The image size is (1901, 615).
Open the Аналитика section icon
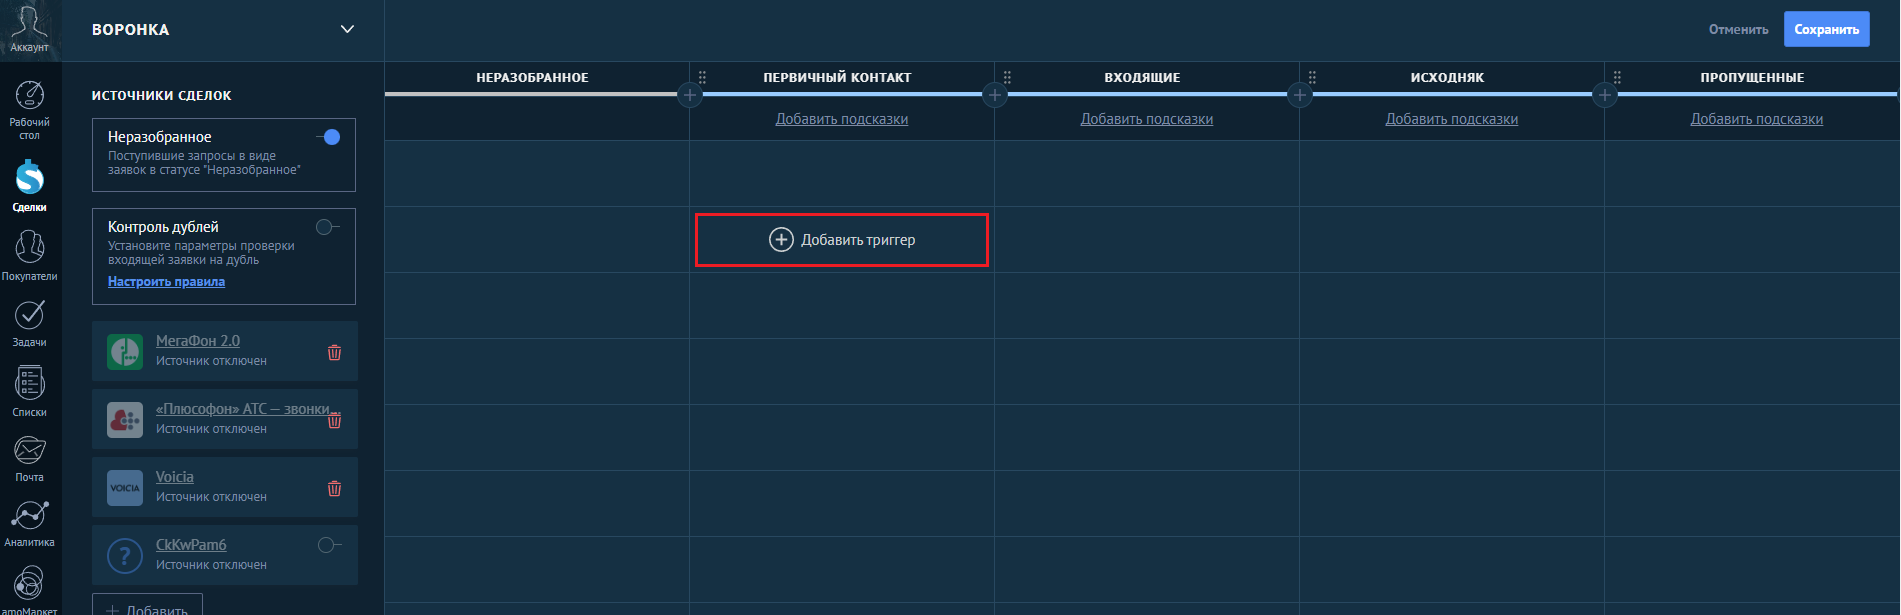29,516
